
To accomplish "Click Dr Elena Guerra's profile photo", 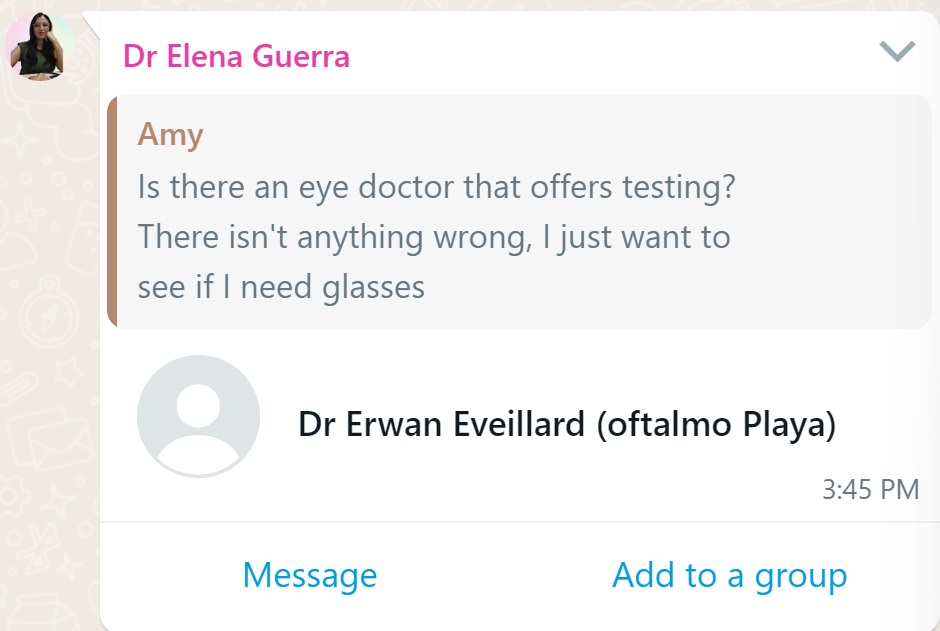I will (x=40, y=46).
